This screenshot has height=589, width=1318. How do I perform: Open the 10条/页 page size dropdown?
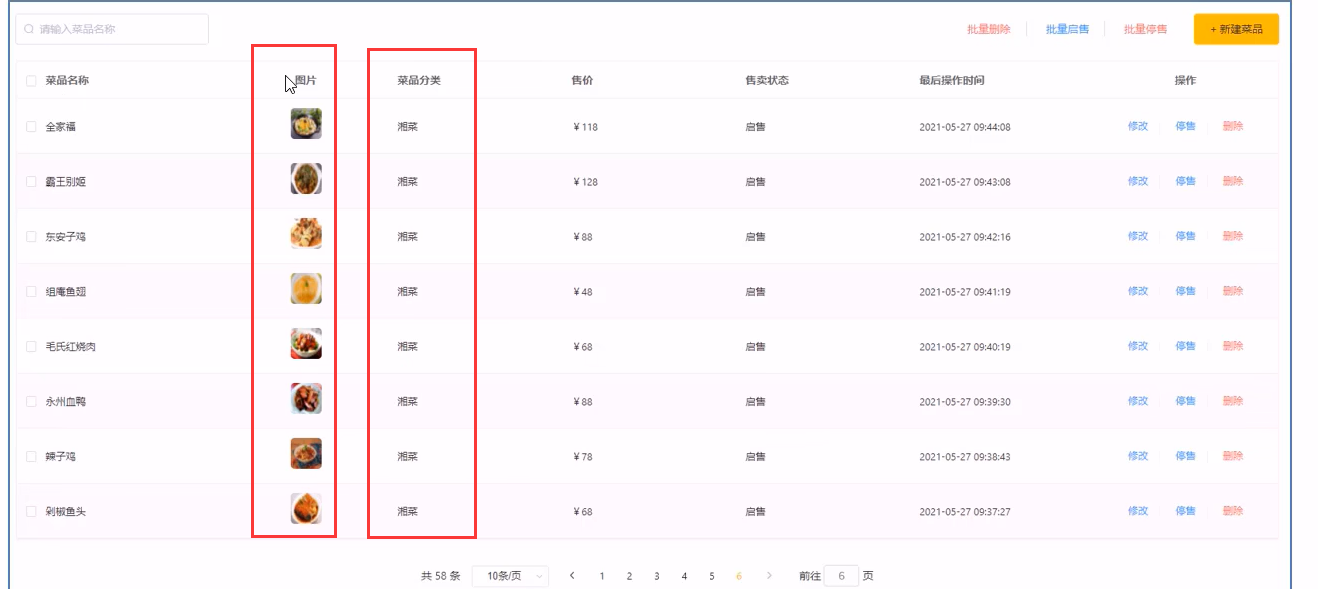510,576
